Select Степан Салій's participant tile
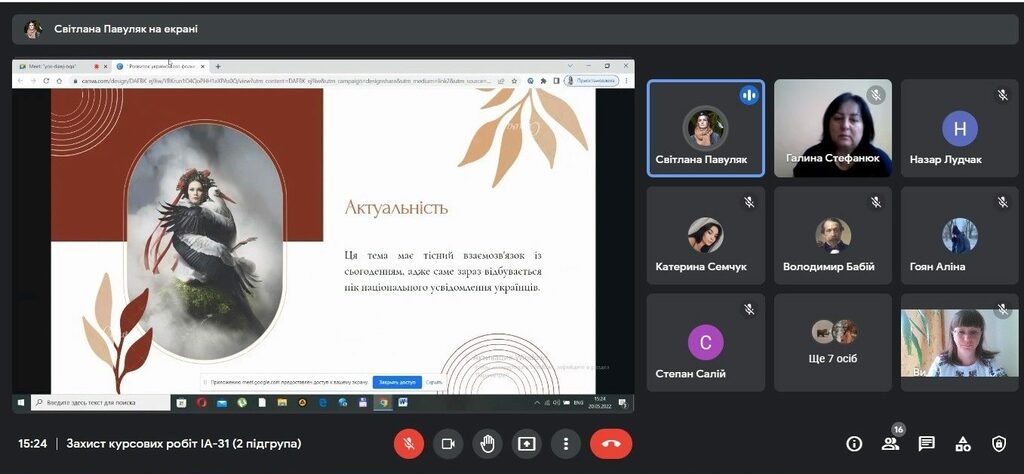This screenshot has width=1024, height=474. (705, 341)
